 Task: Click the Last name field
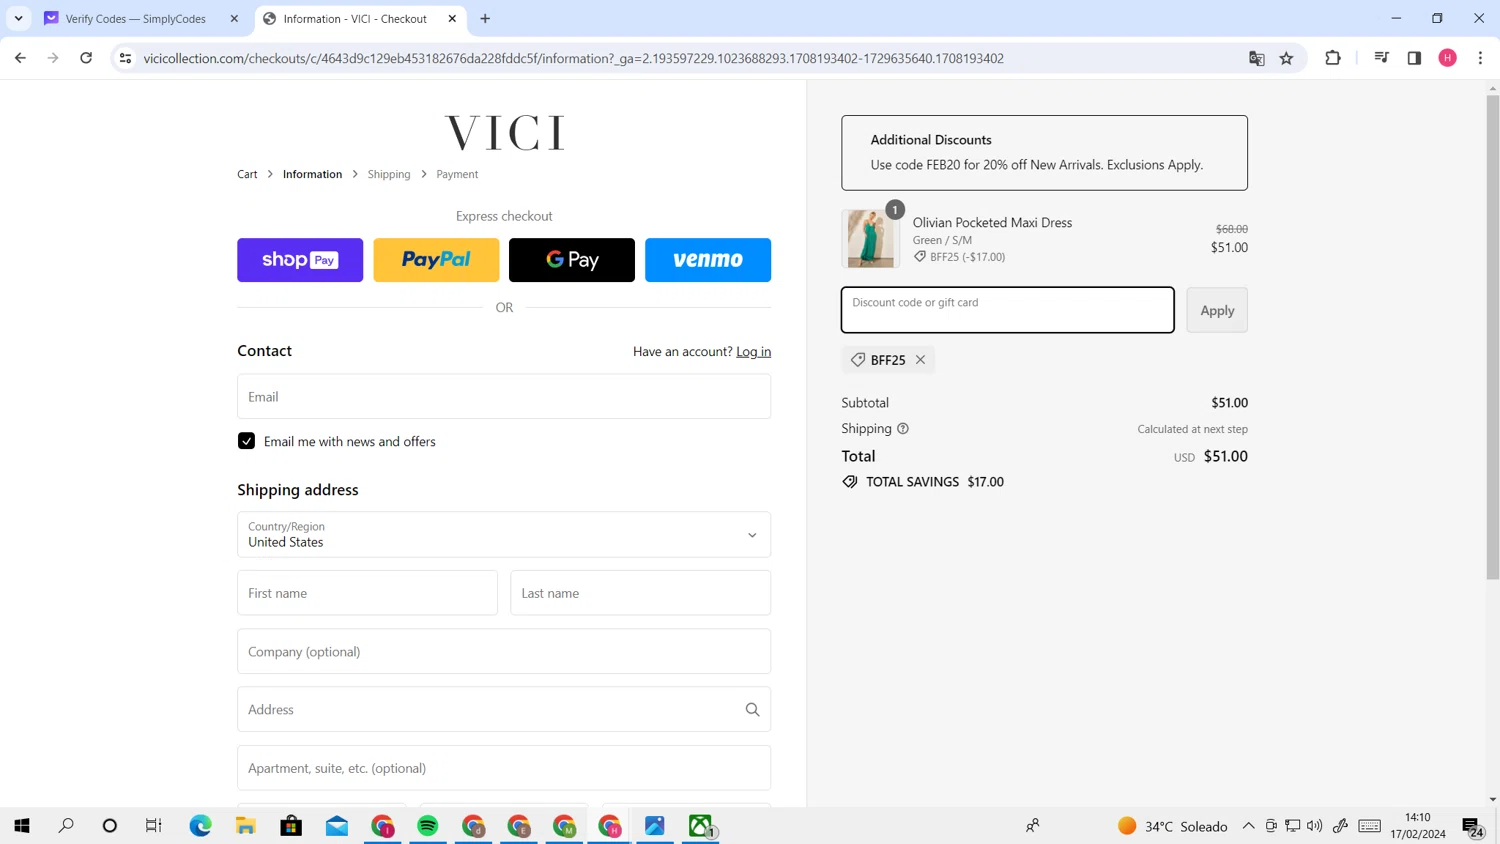point(641,593)
